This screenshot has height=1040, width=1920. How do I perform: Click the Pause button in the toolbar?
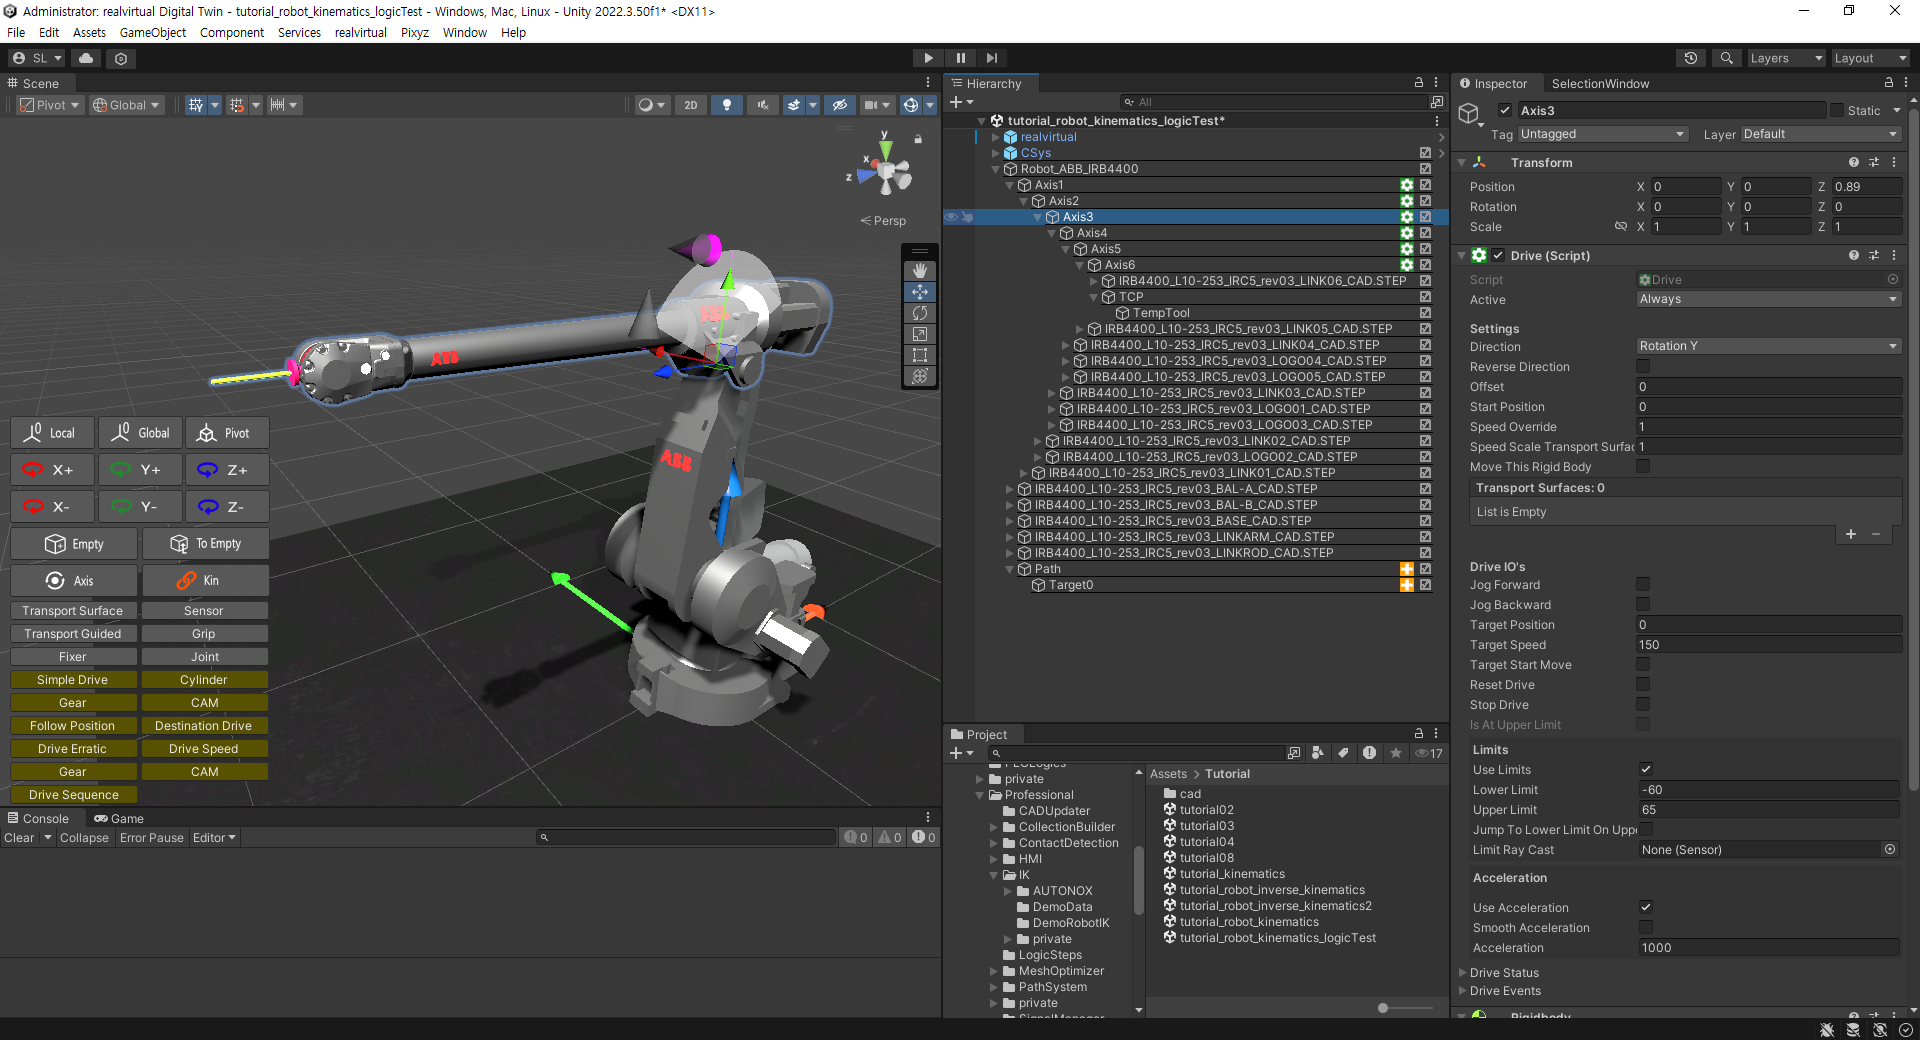[x=960, y=58]
